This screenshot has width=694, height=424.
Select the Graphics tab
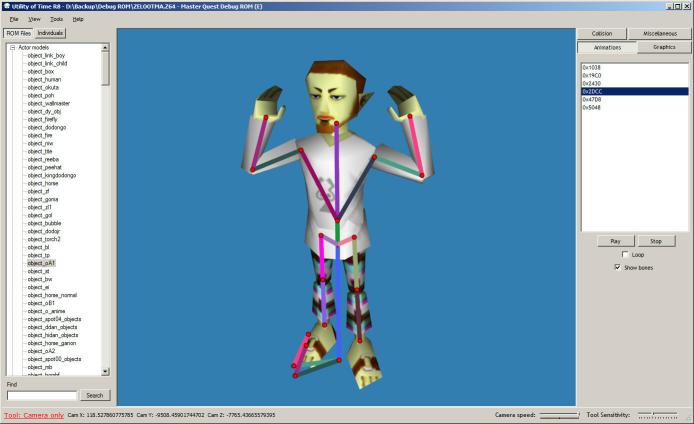[664, 47]
